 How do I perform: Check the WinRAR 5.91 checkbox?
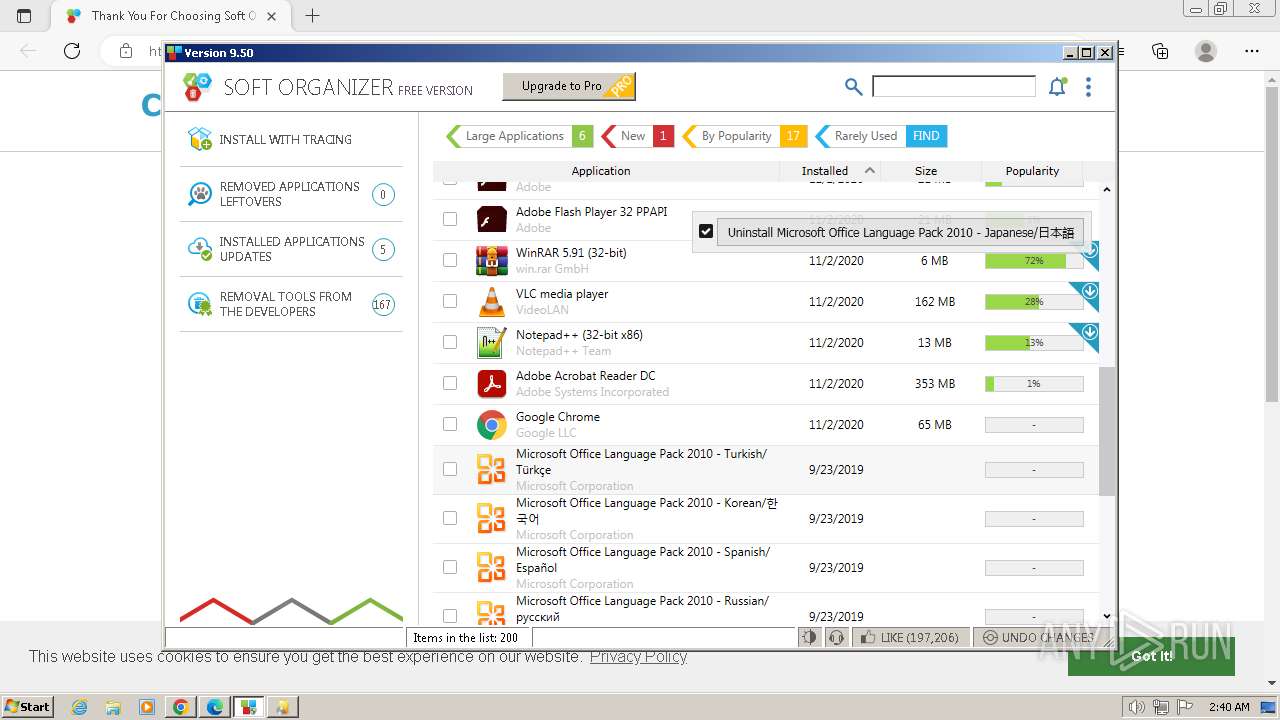(450, 260)
